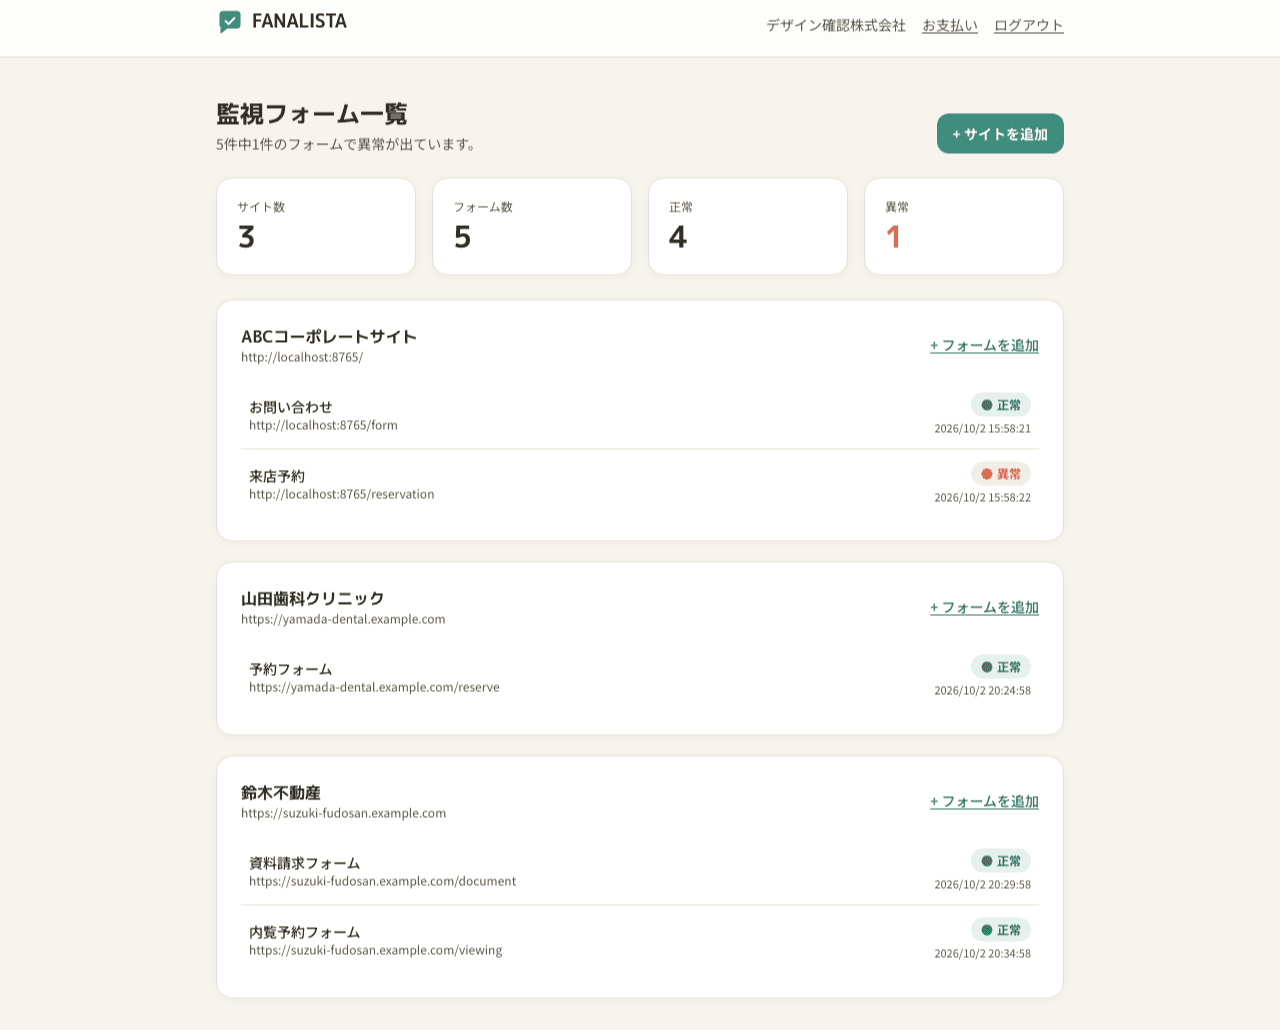This screenshot has height=1030, width=1280.
Task: Click the サイトを追加 button
Action: (x=1000, y=134)
